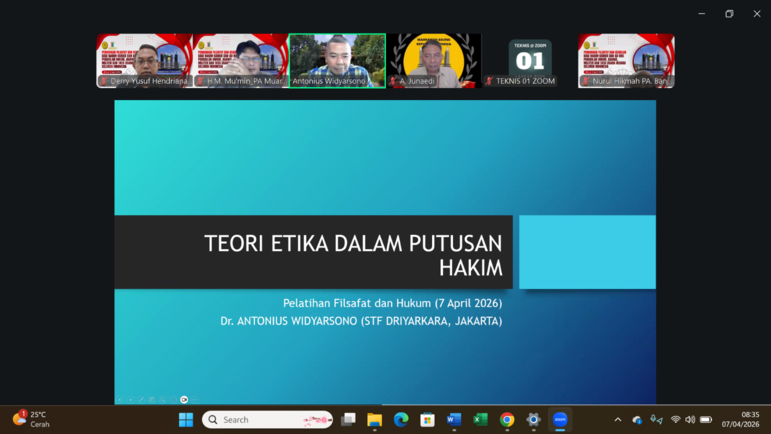
Task: Click Dr. ANTONIUS WIDYARSONO (STF DRIYARKARA, JAKARTA) text
Action: coord(361,321)
